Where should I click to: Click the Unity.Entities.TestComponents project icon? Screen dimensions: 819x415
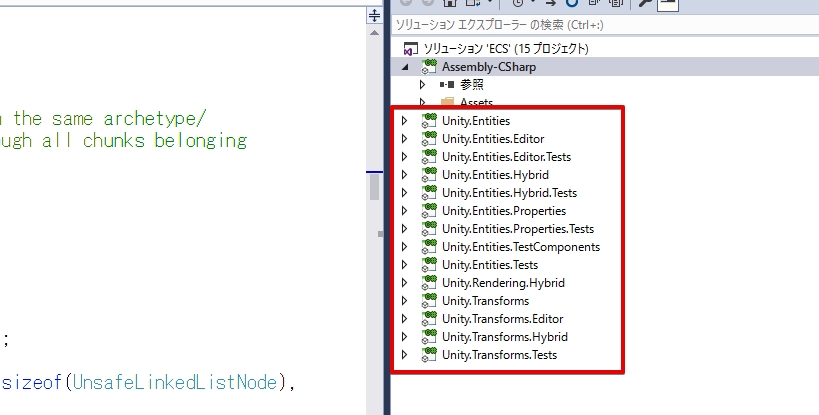tap(429, 246)
